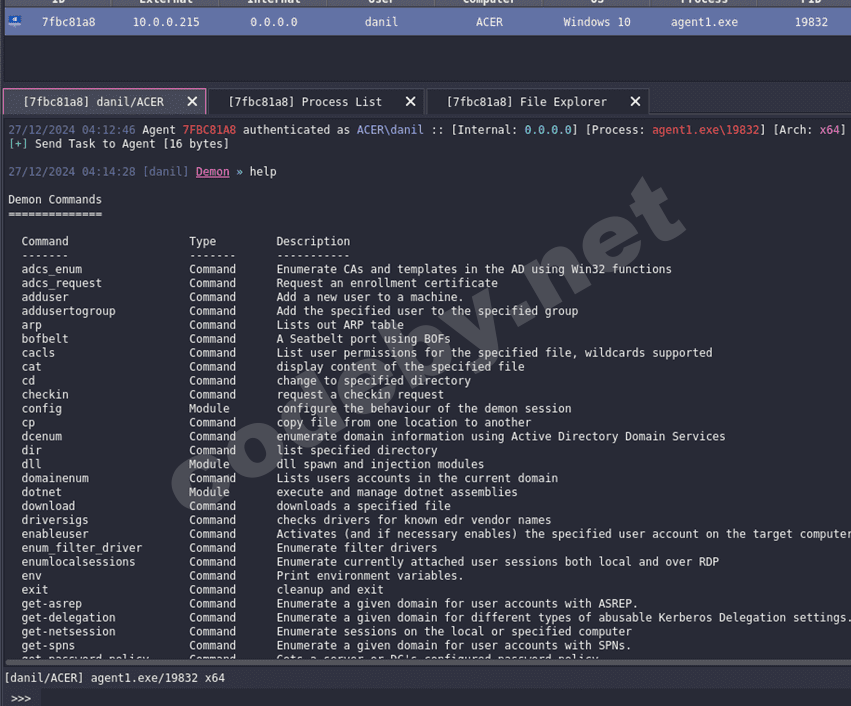Image resolution: width=851 pixels, height=706 pixels.
Task: Click 'Lists out ARP table' description
Action: (340, 326)
